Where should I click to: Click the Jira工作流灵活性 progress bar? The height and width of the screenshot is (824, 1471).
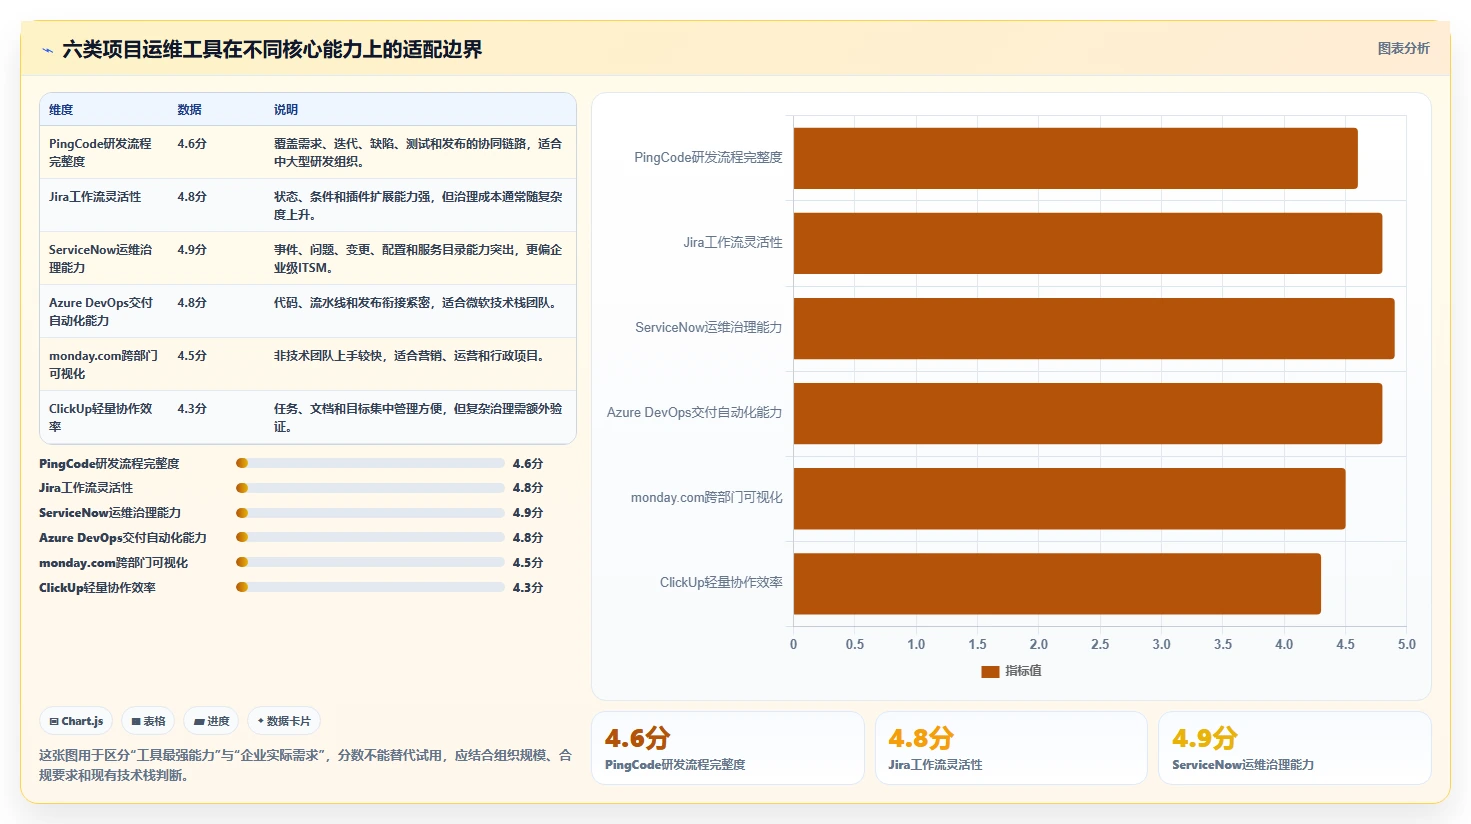pos(370,488)
